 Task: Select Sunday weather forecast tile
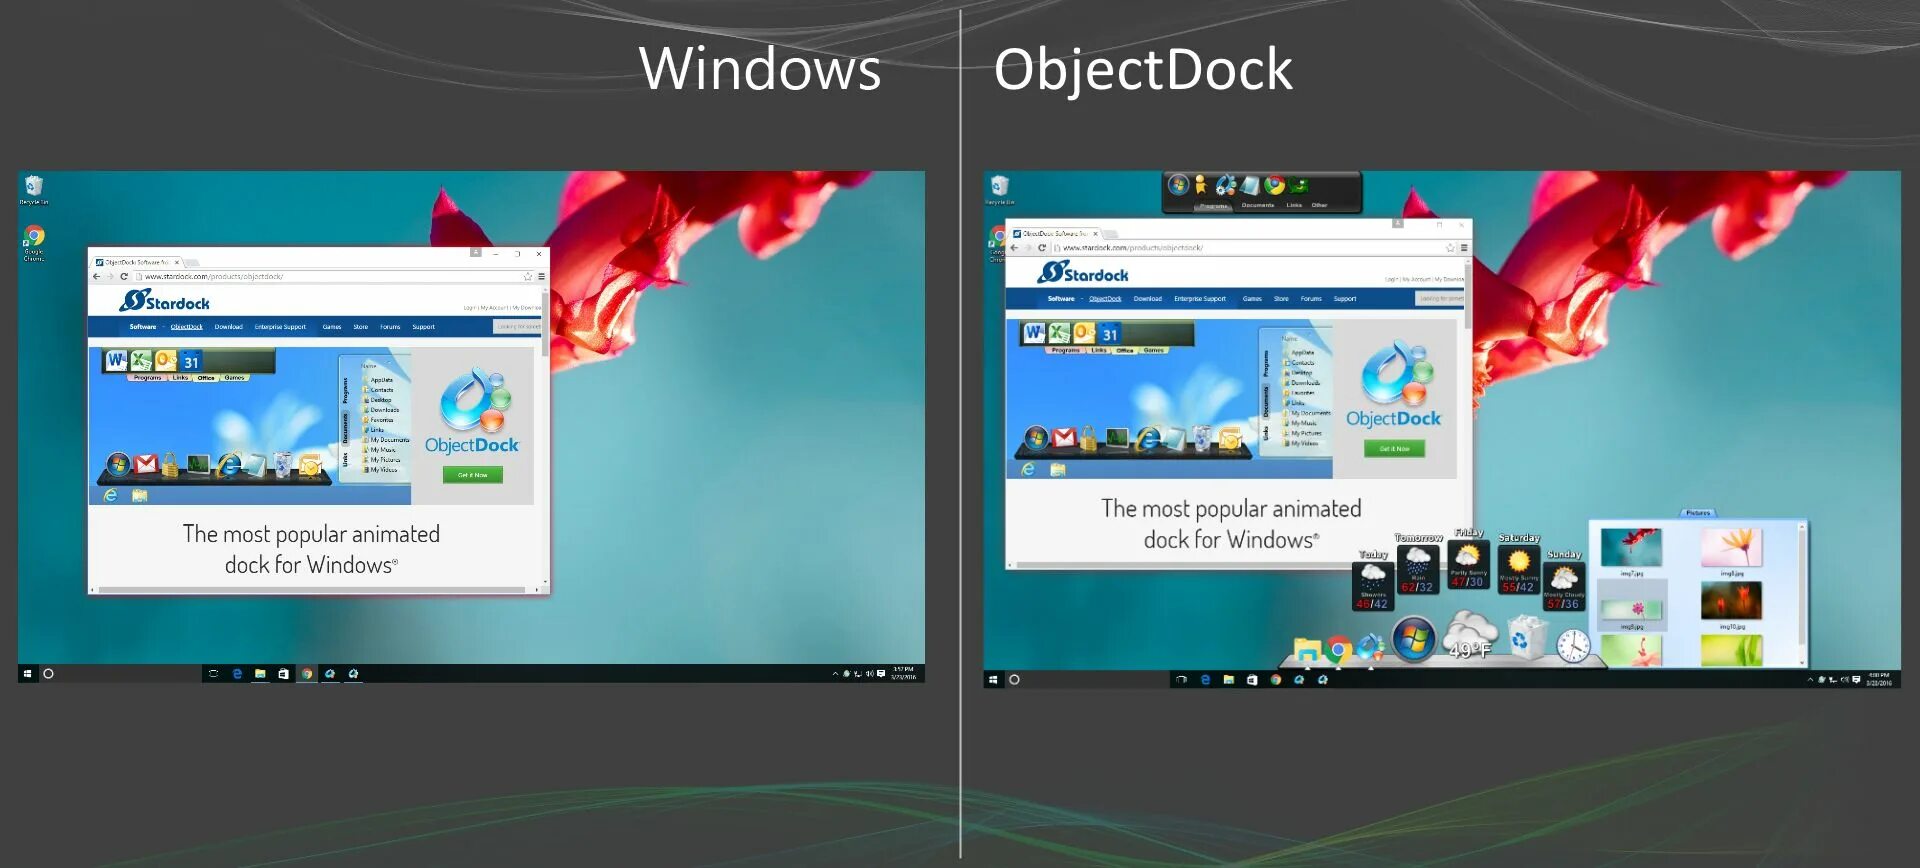coord(1564,586)
